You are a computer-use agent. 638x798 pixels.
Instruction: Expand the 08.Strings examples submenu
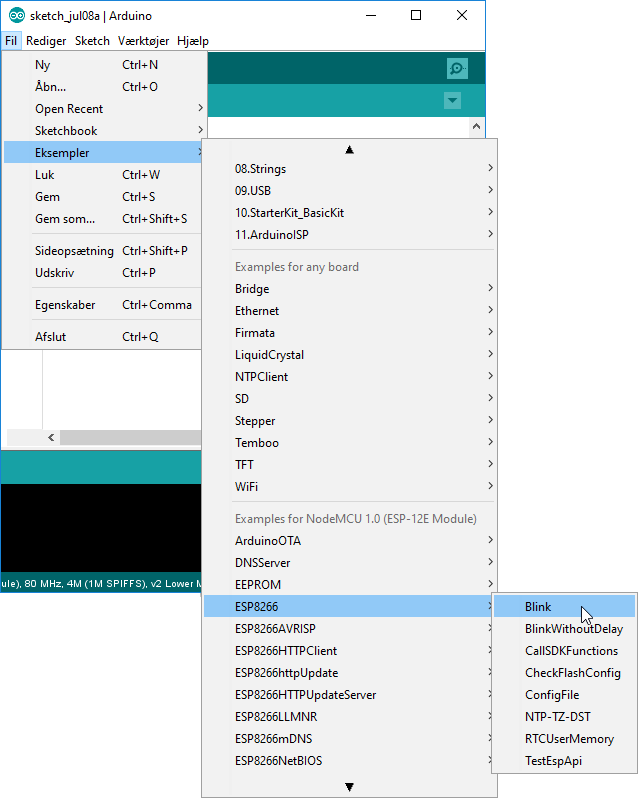coord(260,169)
